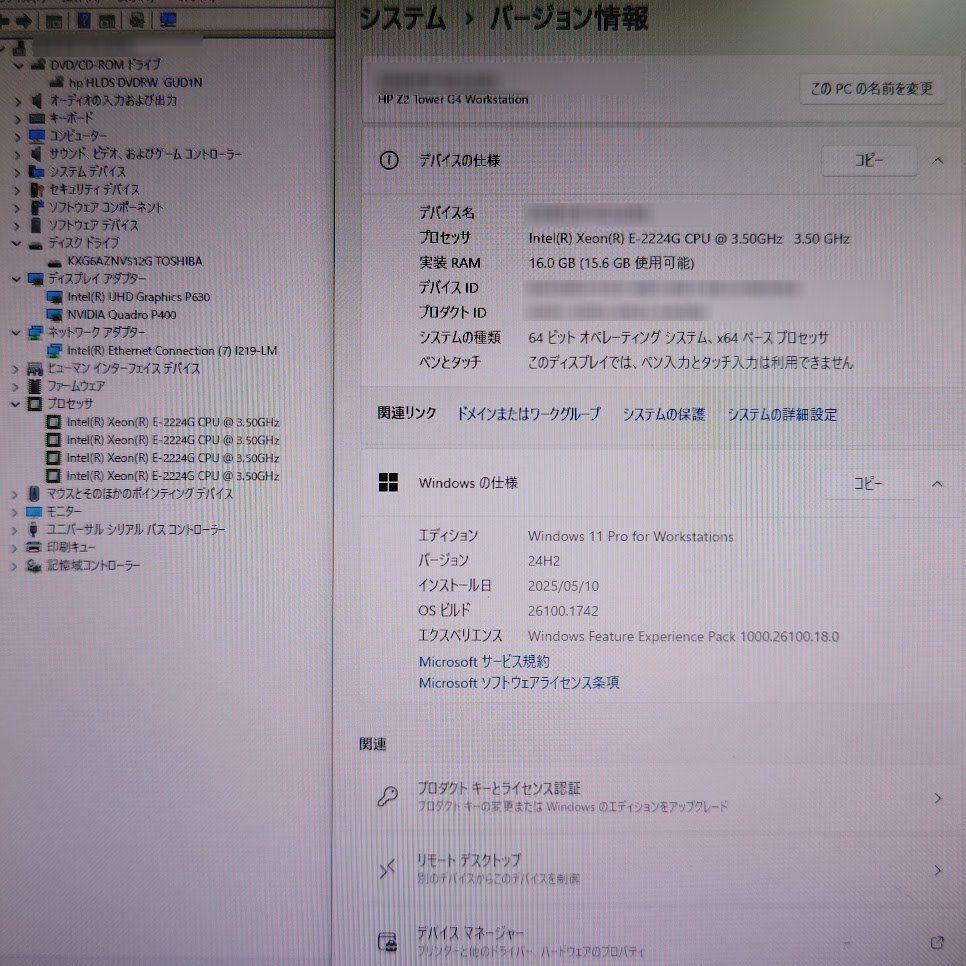
Task: Collapse the プロセッサ tree node
Action: (17, 404)
